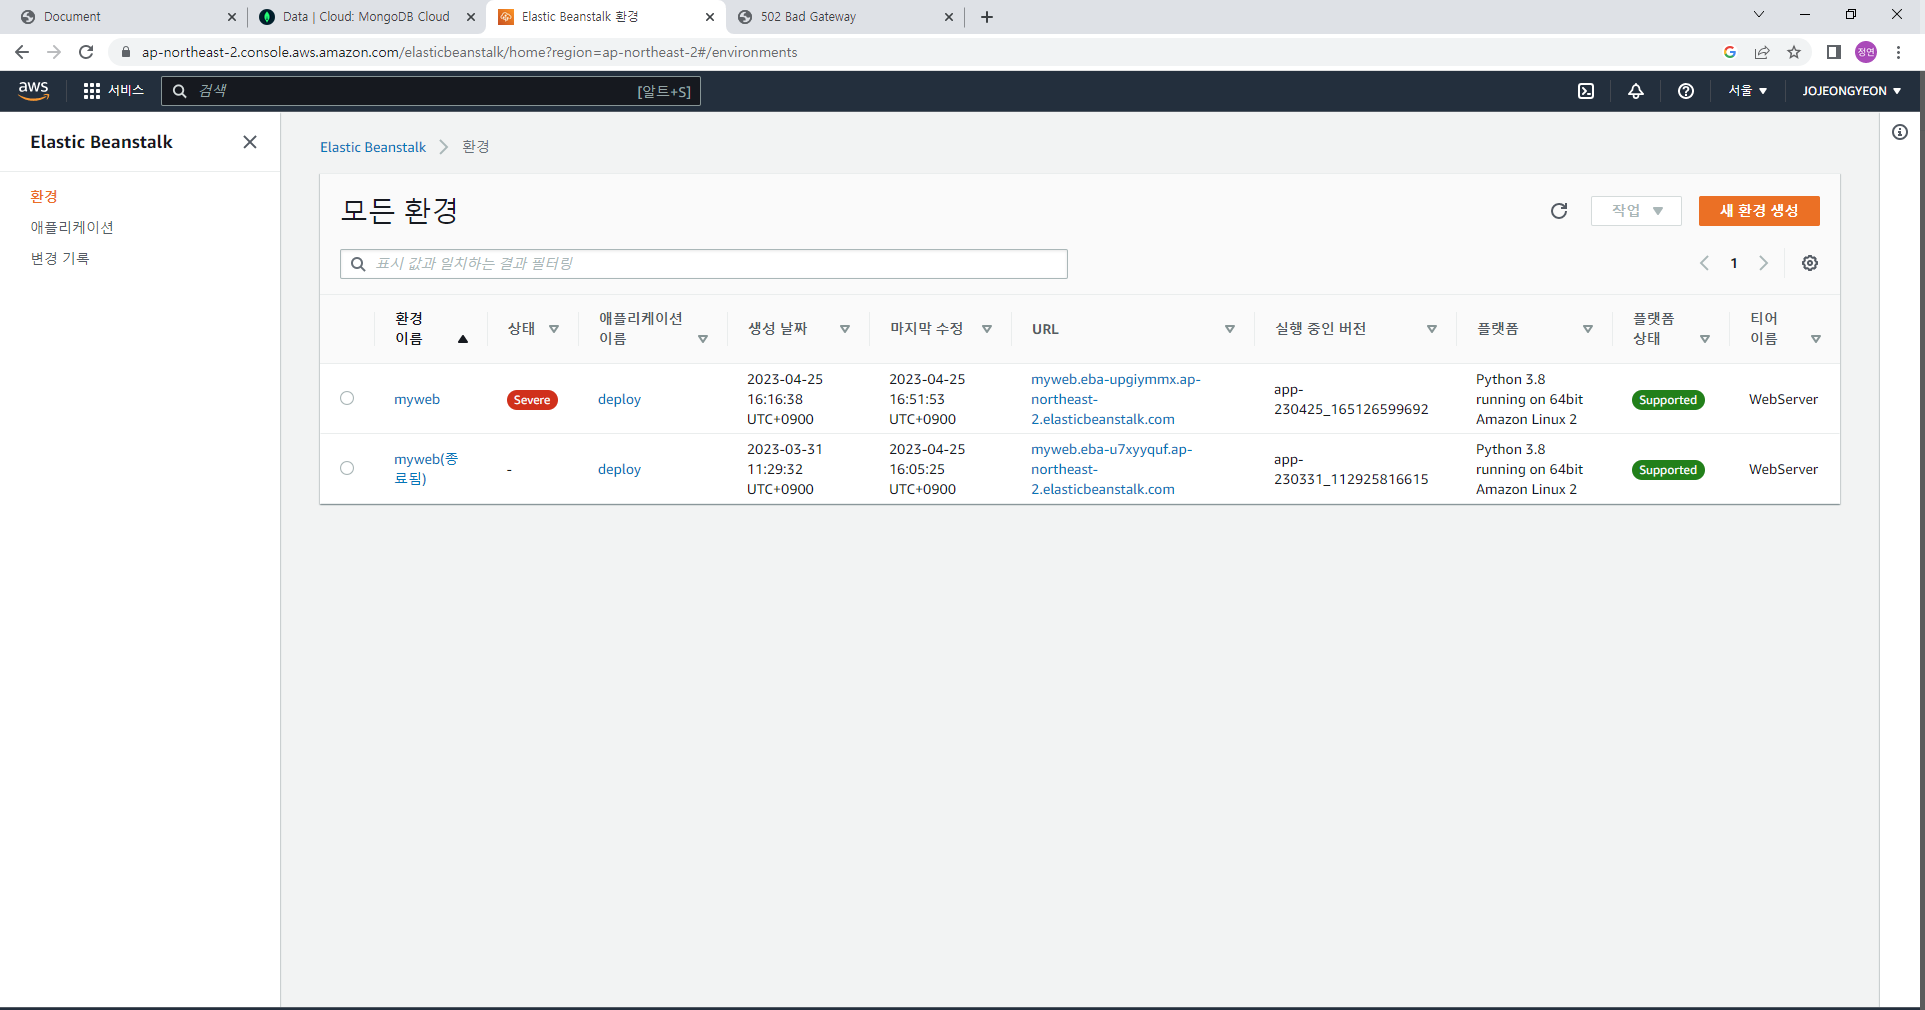The image size is (1925, 1010).
Task: Sort by 실행 중인 버전 column
Action: click(1432, 329)
